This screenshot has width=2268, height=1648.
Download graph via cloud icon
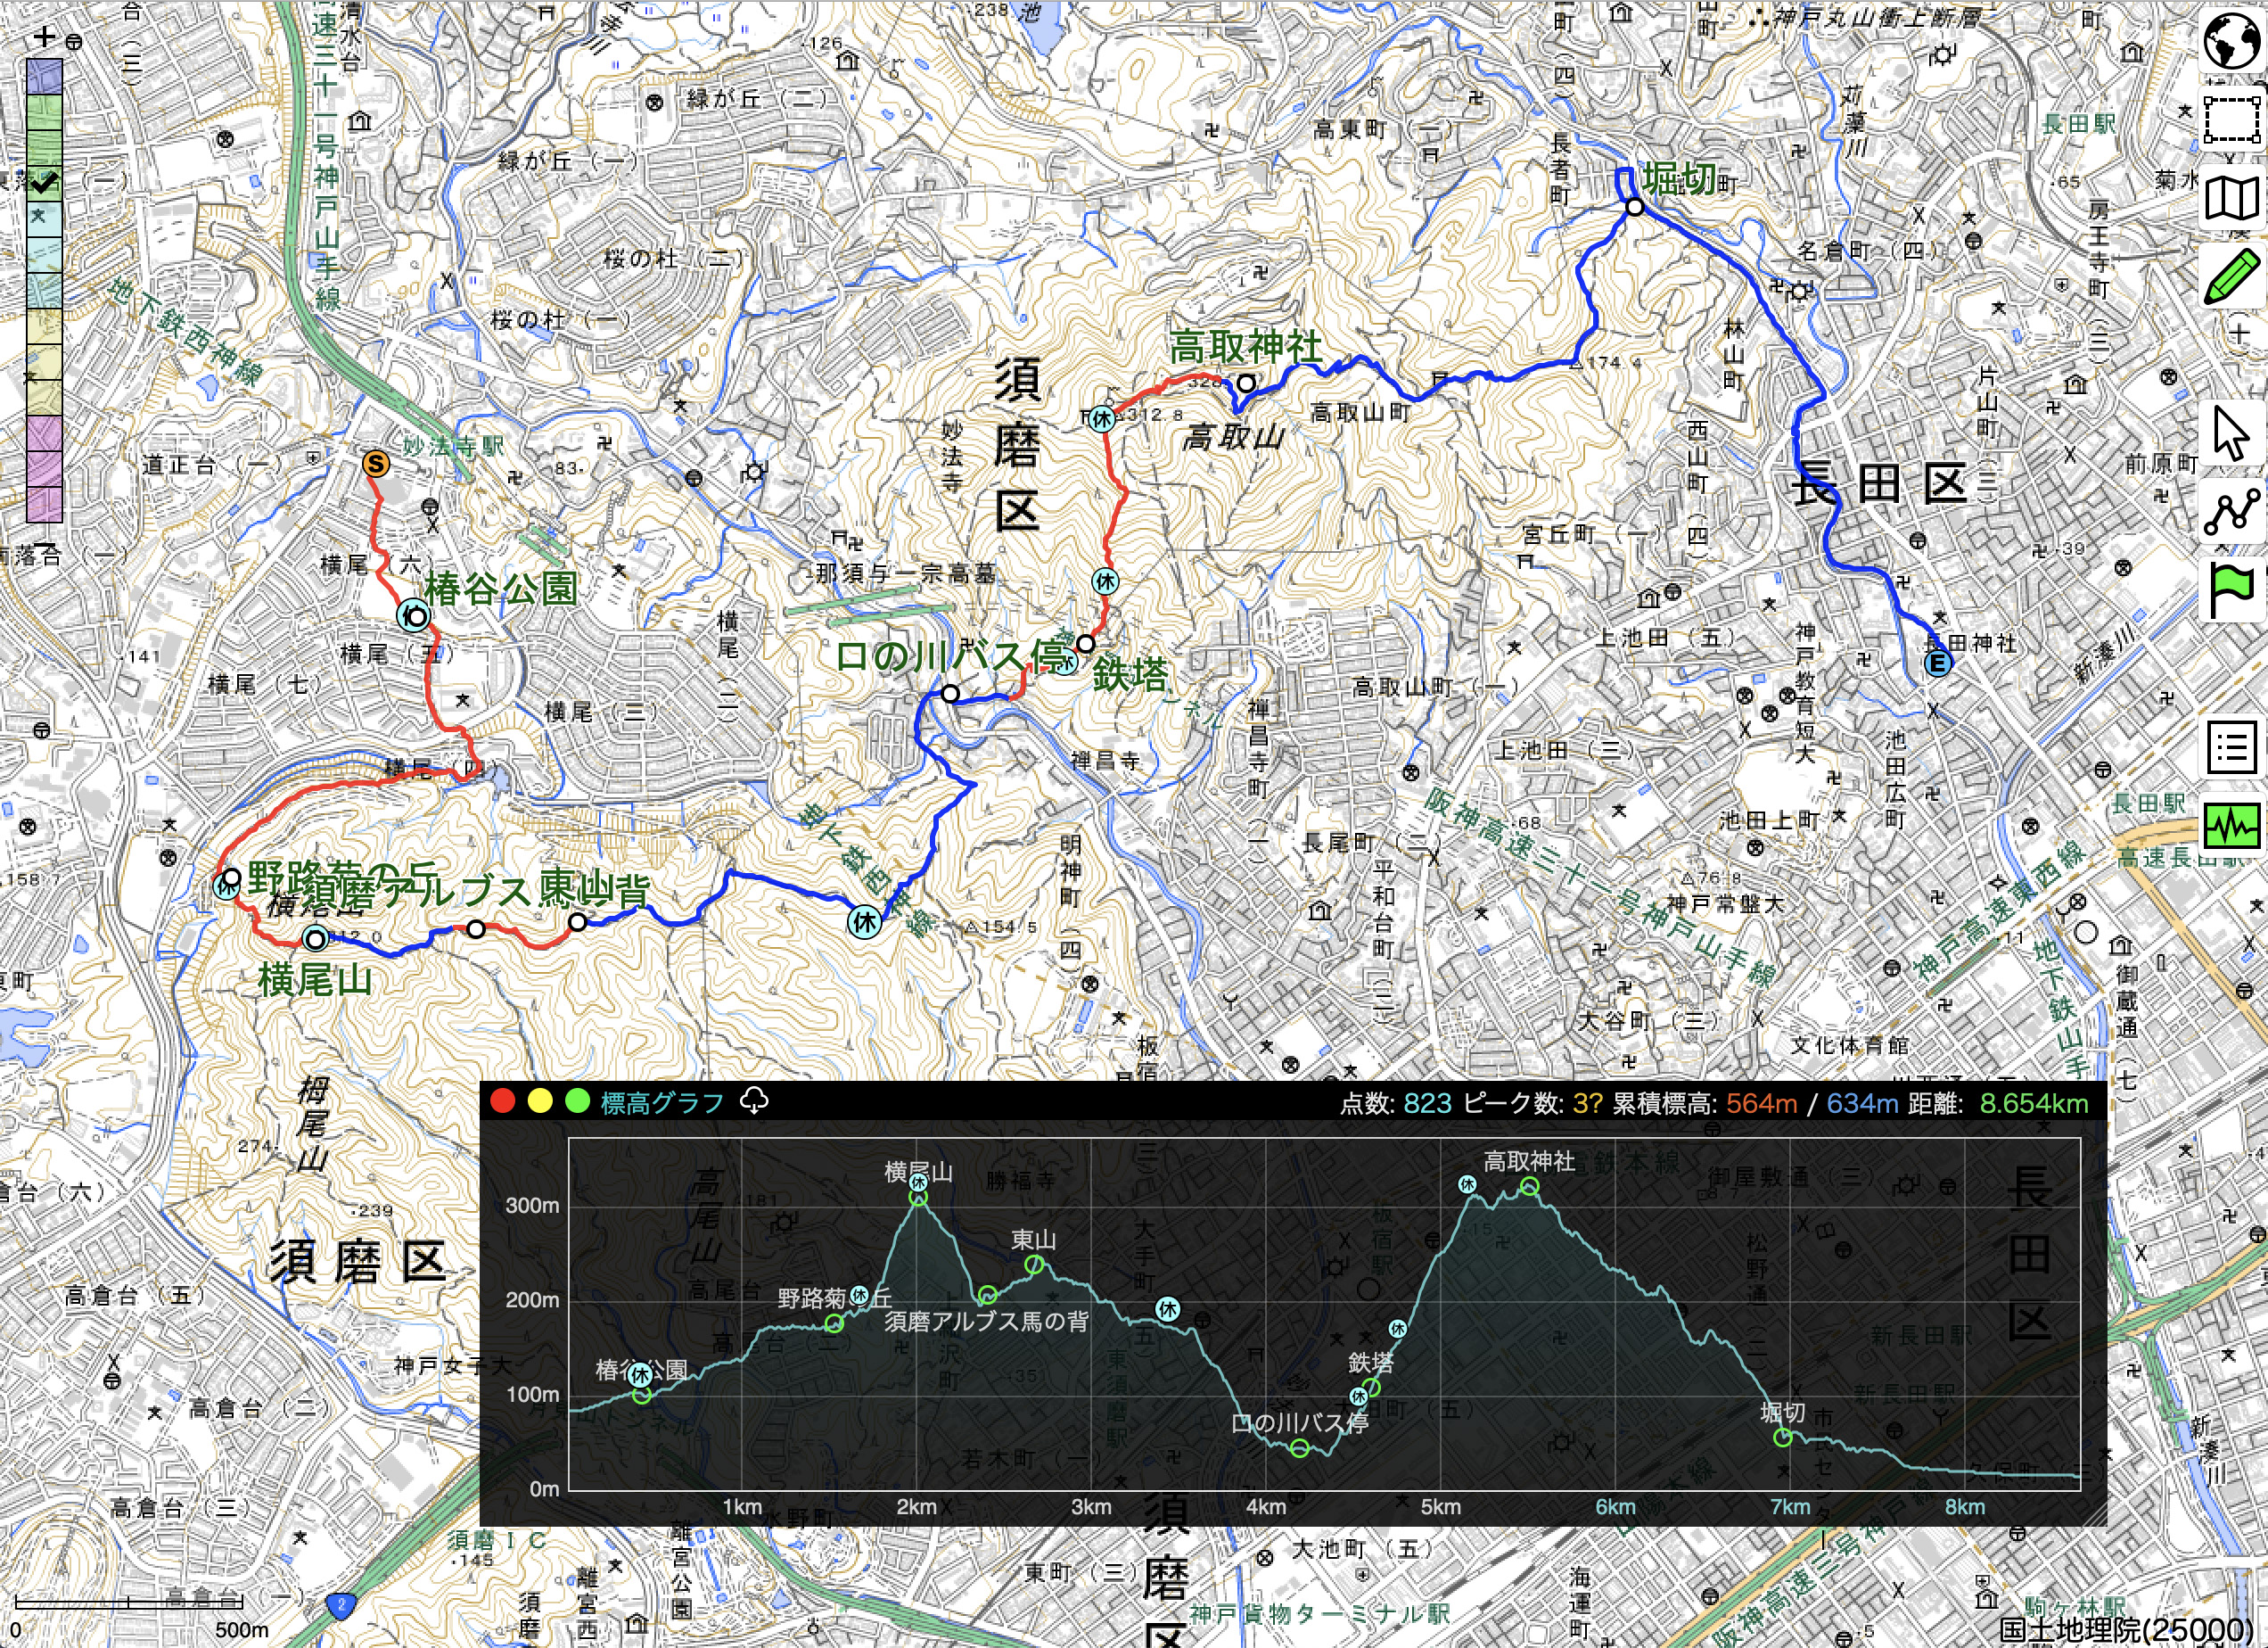(x=754, y=1102)
